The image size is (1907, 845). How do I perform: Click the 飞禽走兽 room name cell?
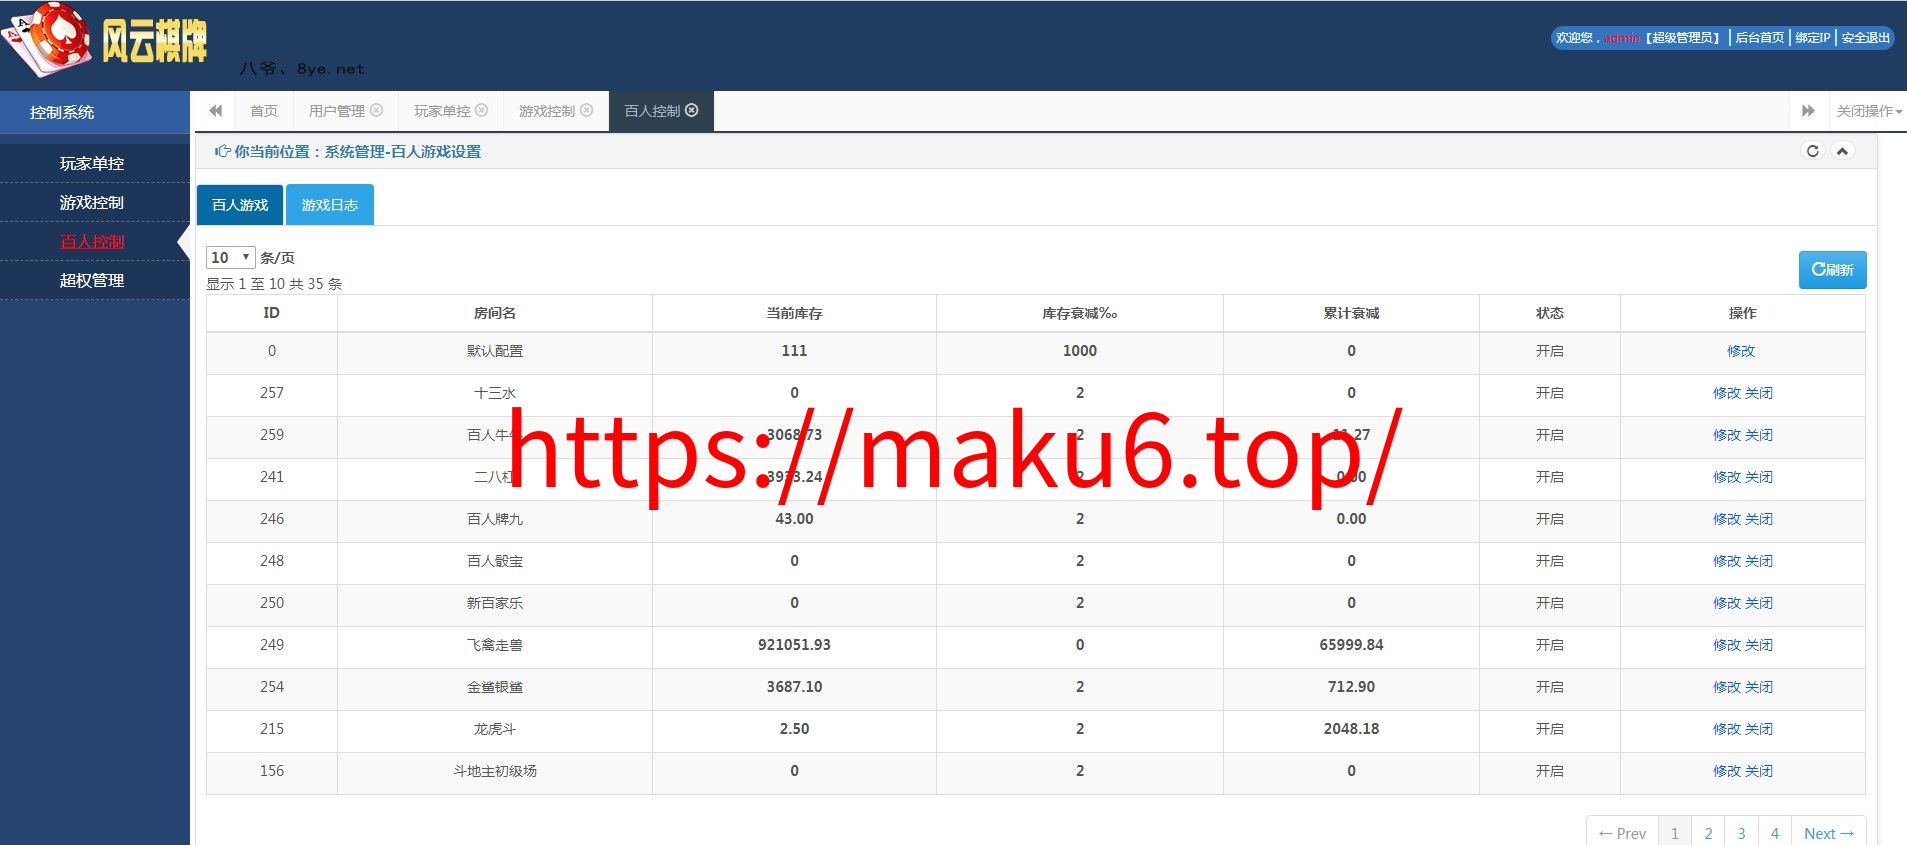click(x=495, y=645)
